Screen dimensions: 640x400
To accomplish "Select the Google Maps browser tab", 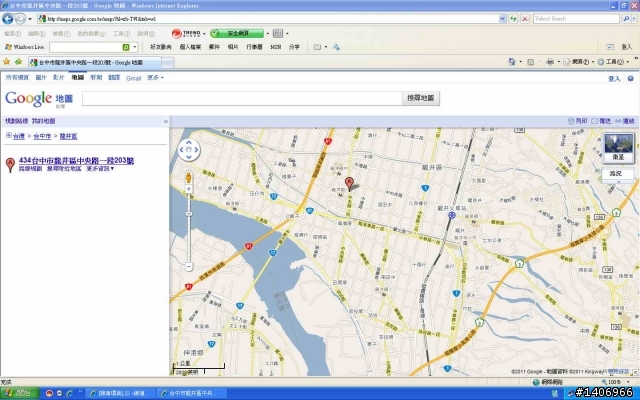I will click(x=95, y=62).
